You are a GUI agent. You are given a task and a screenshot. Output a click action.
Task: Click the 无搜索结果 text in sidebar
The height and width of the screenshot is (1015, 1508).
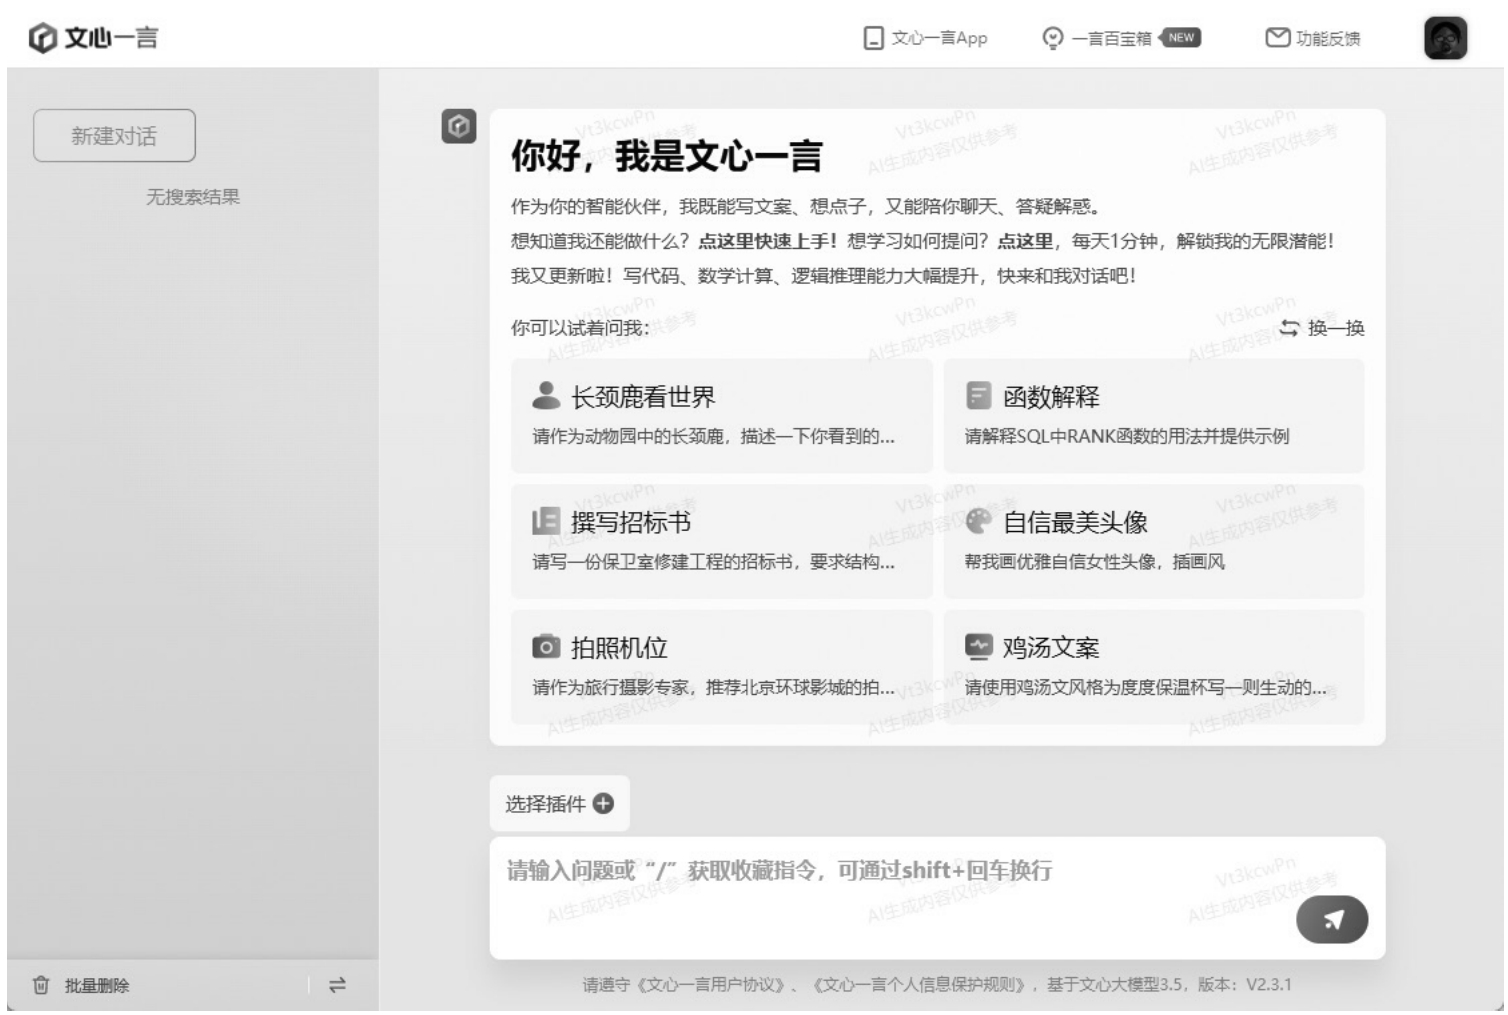point(193,197)
